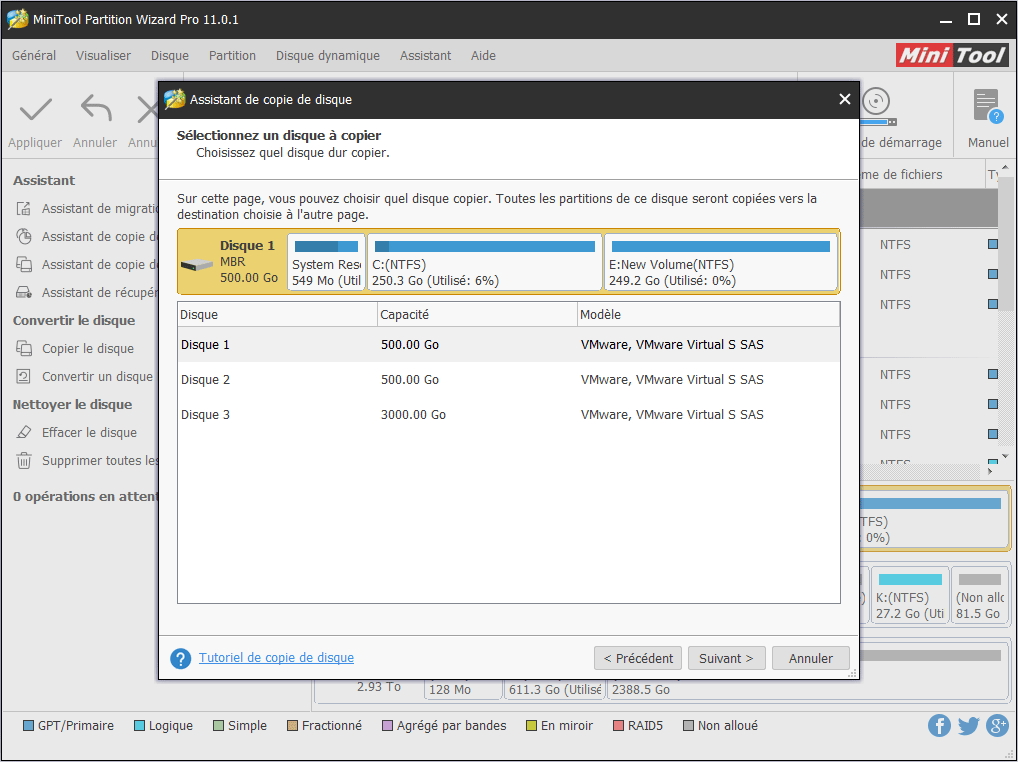Click the MiniTool logo
The width and height of the screenshot is (1018, 762).
[x=952, y=55]
